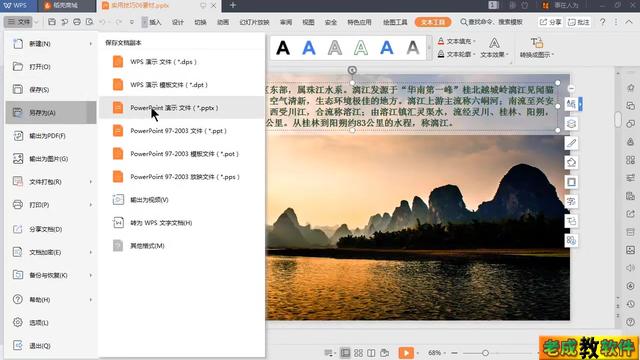
Task: Select 分享文档(D) menu entry
Action: [x=51, y=229]
